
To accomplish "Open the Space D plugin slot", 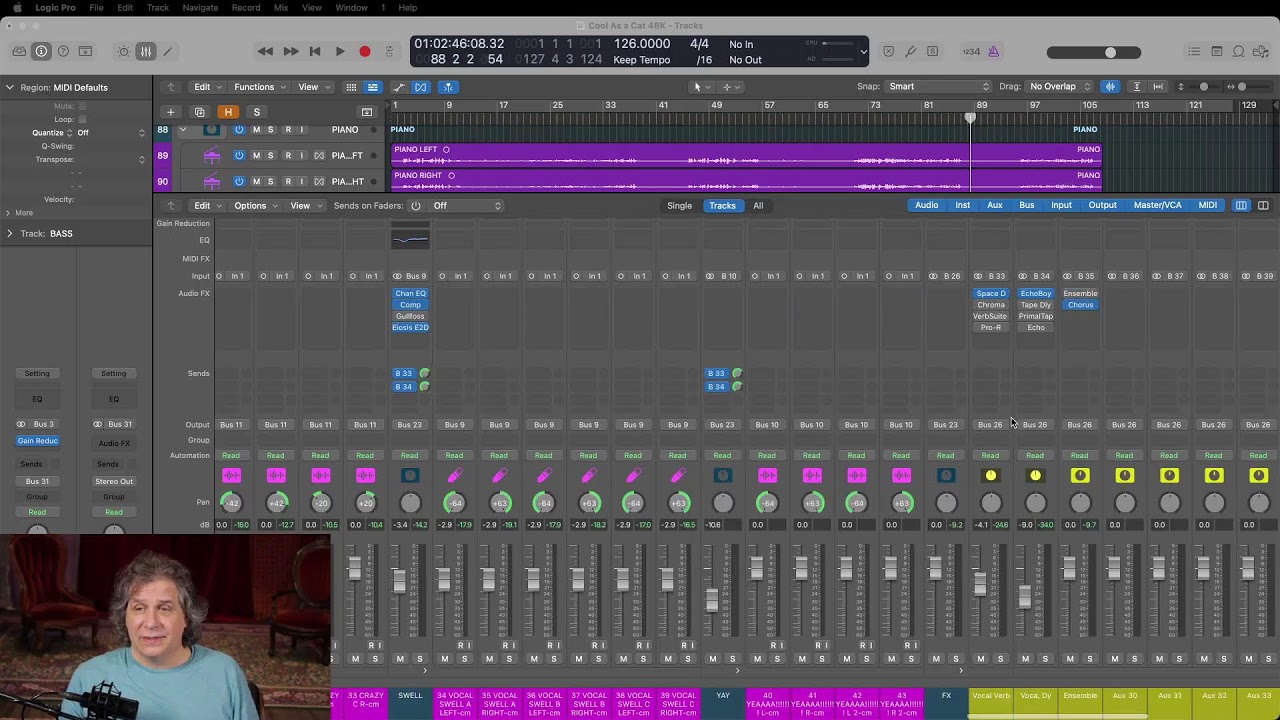I will coord(991,294).
